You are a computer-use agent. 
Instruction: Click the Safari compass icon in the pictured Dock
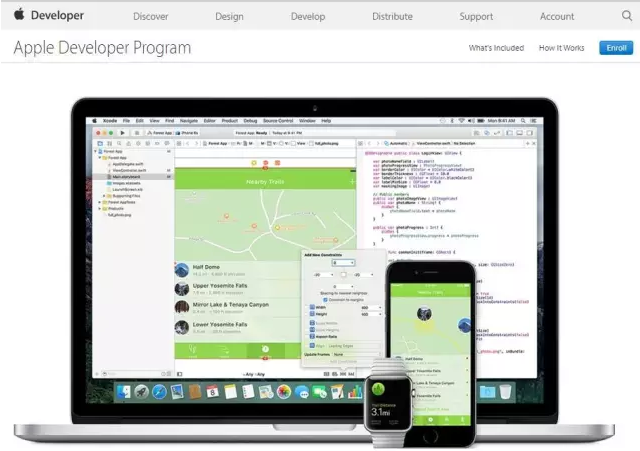point(159,392)
